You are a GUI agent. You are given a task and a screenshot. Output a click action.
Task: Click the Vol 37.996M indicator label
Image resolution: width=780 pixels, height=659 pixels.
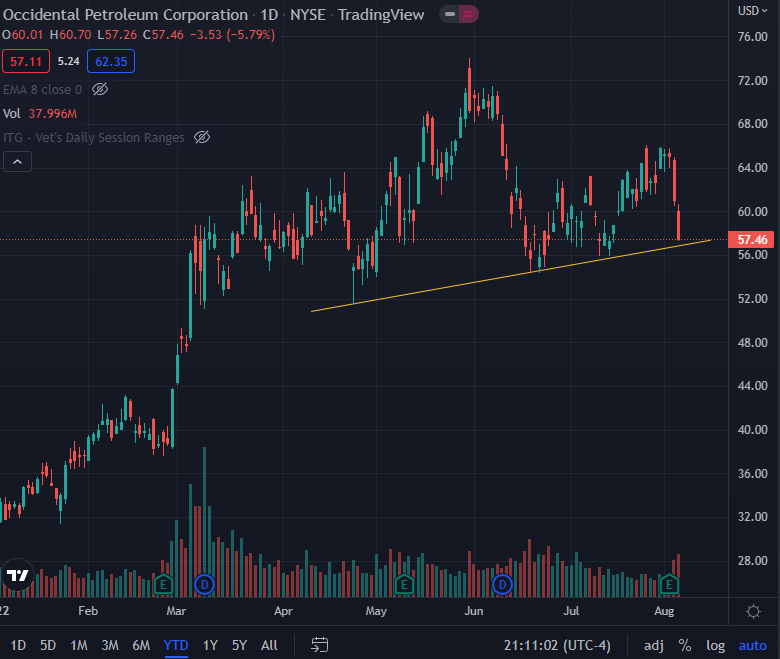(x=40, y=113)
